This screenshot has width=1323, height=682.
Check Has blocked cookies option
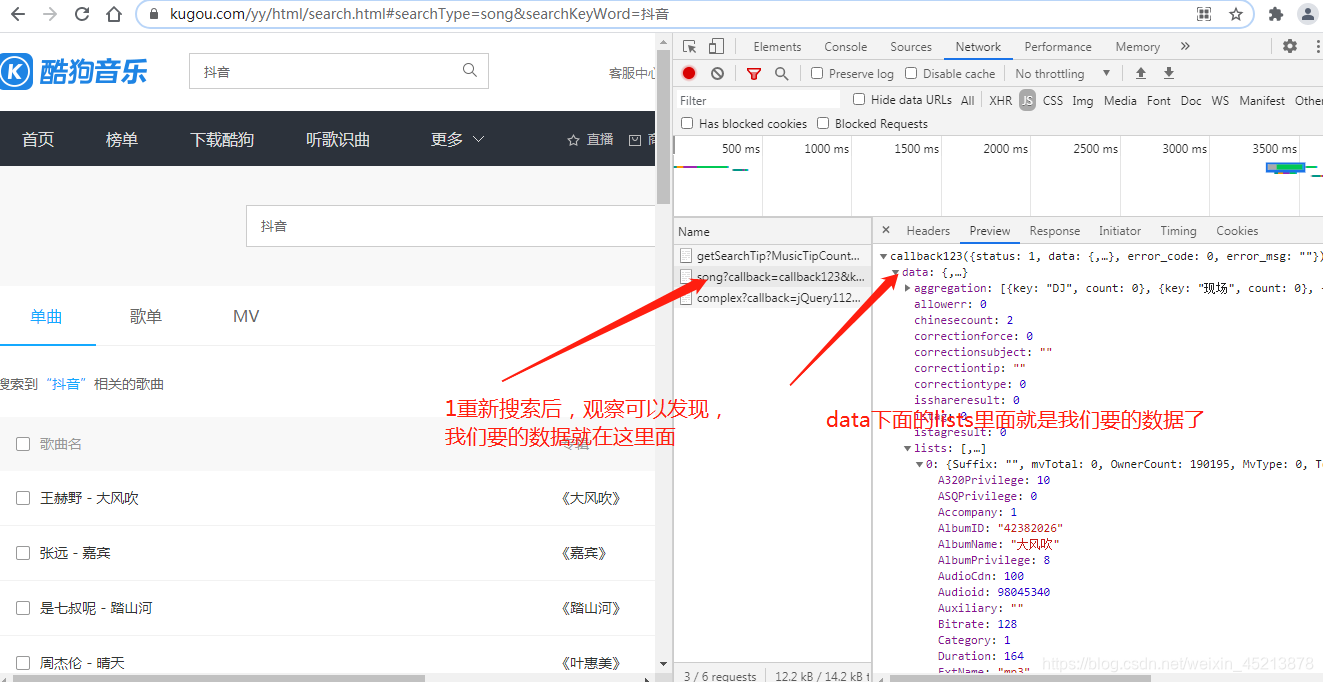[687, 123]
